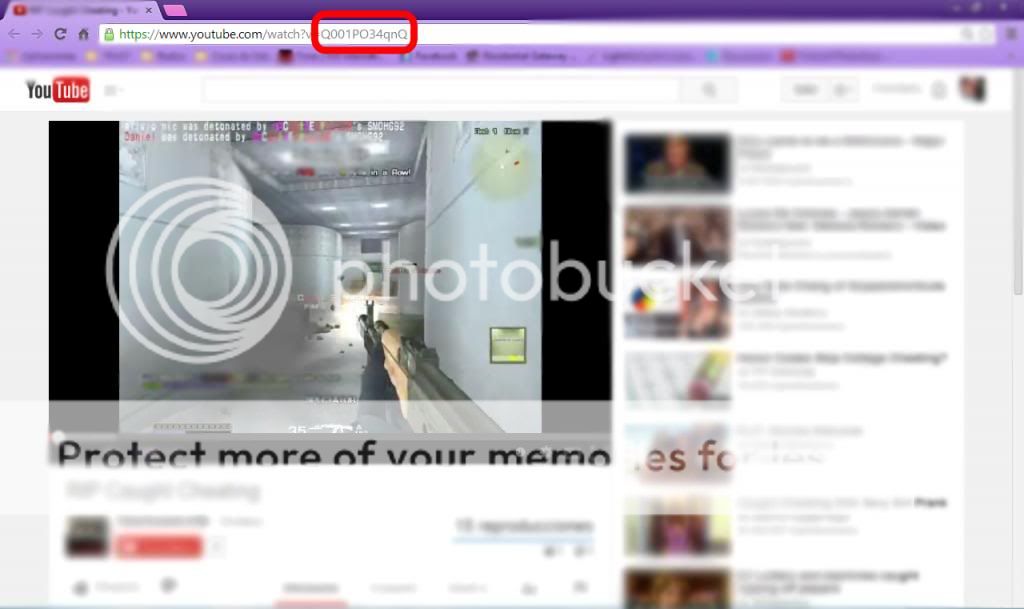Open the Chrome menu at the toolbar's end
This screenshot has width=1024, height=609.
pos(1012,34)
